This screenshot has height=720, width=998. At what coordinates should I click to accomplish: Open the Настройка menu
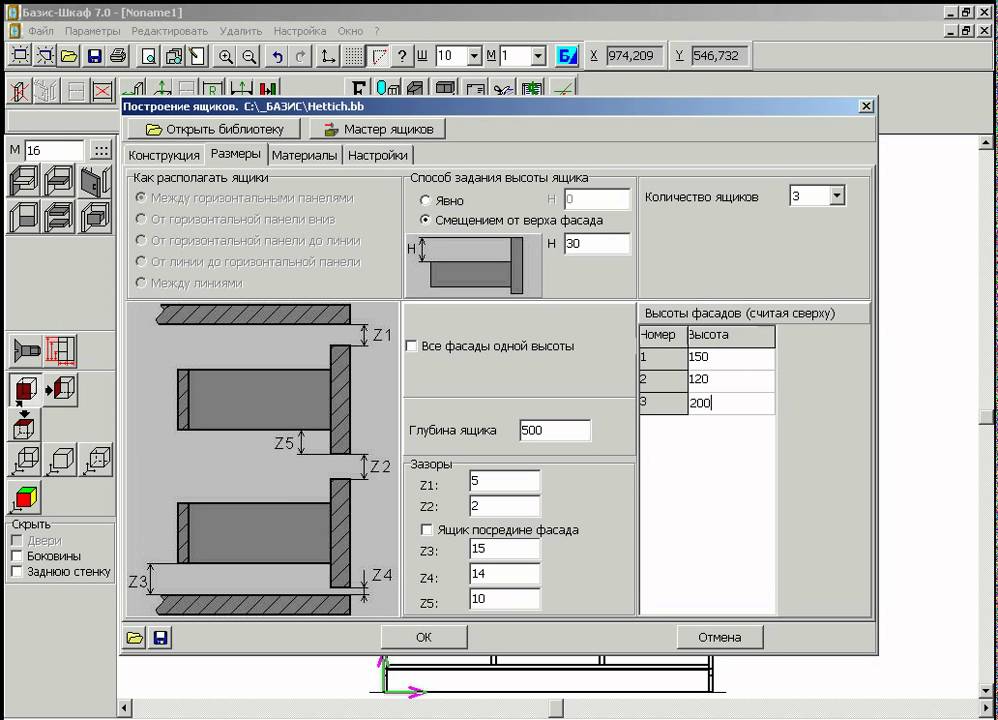click(300, 31)
